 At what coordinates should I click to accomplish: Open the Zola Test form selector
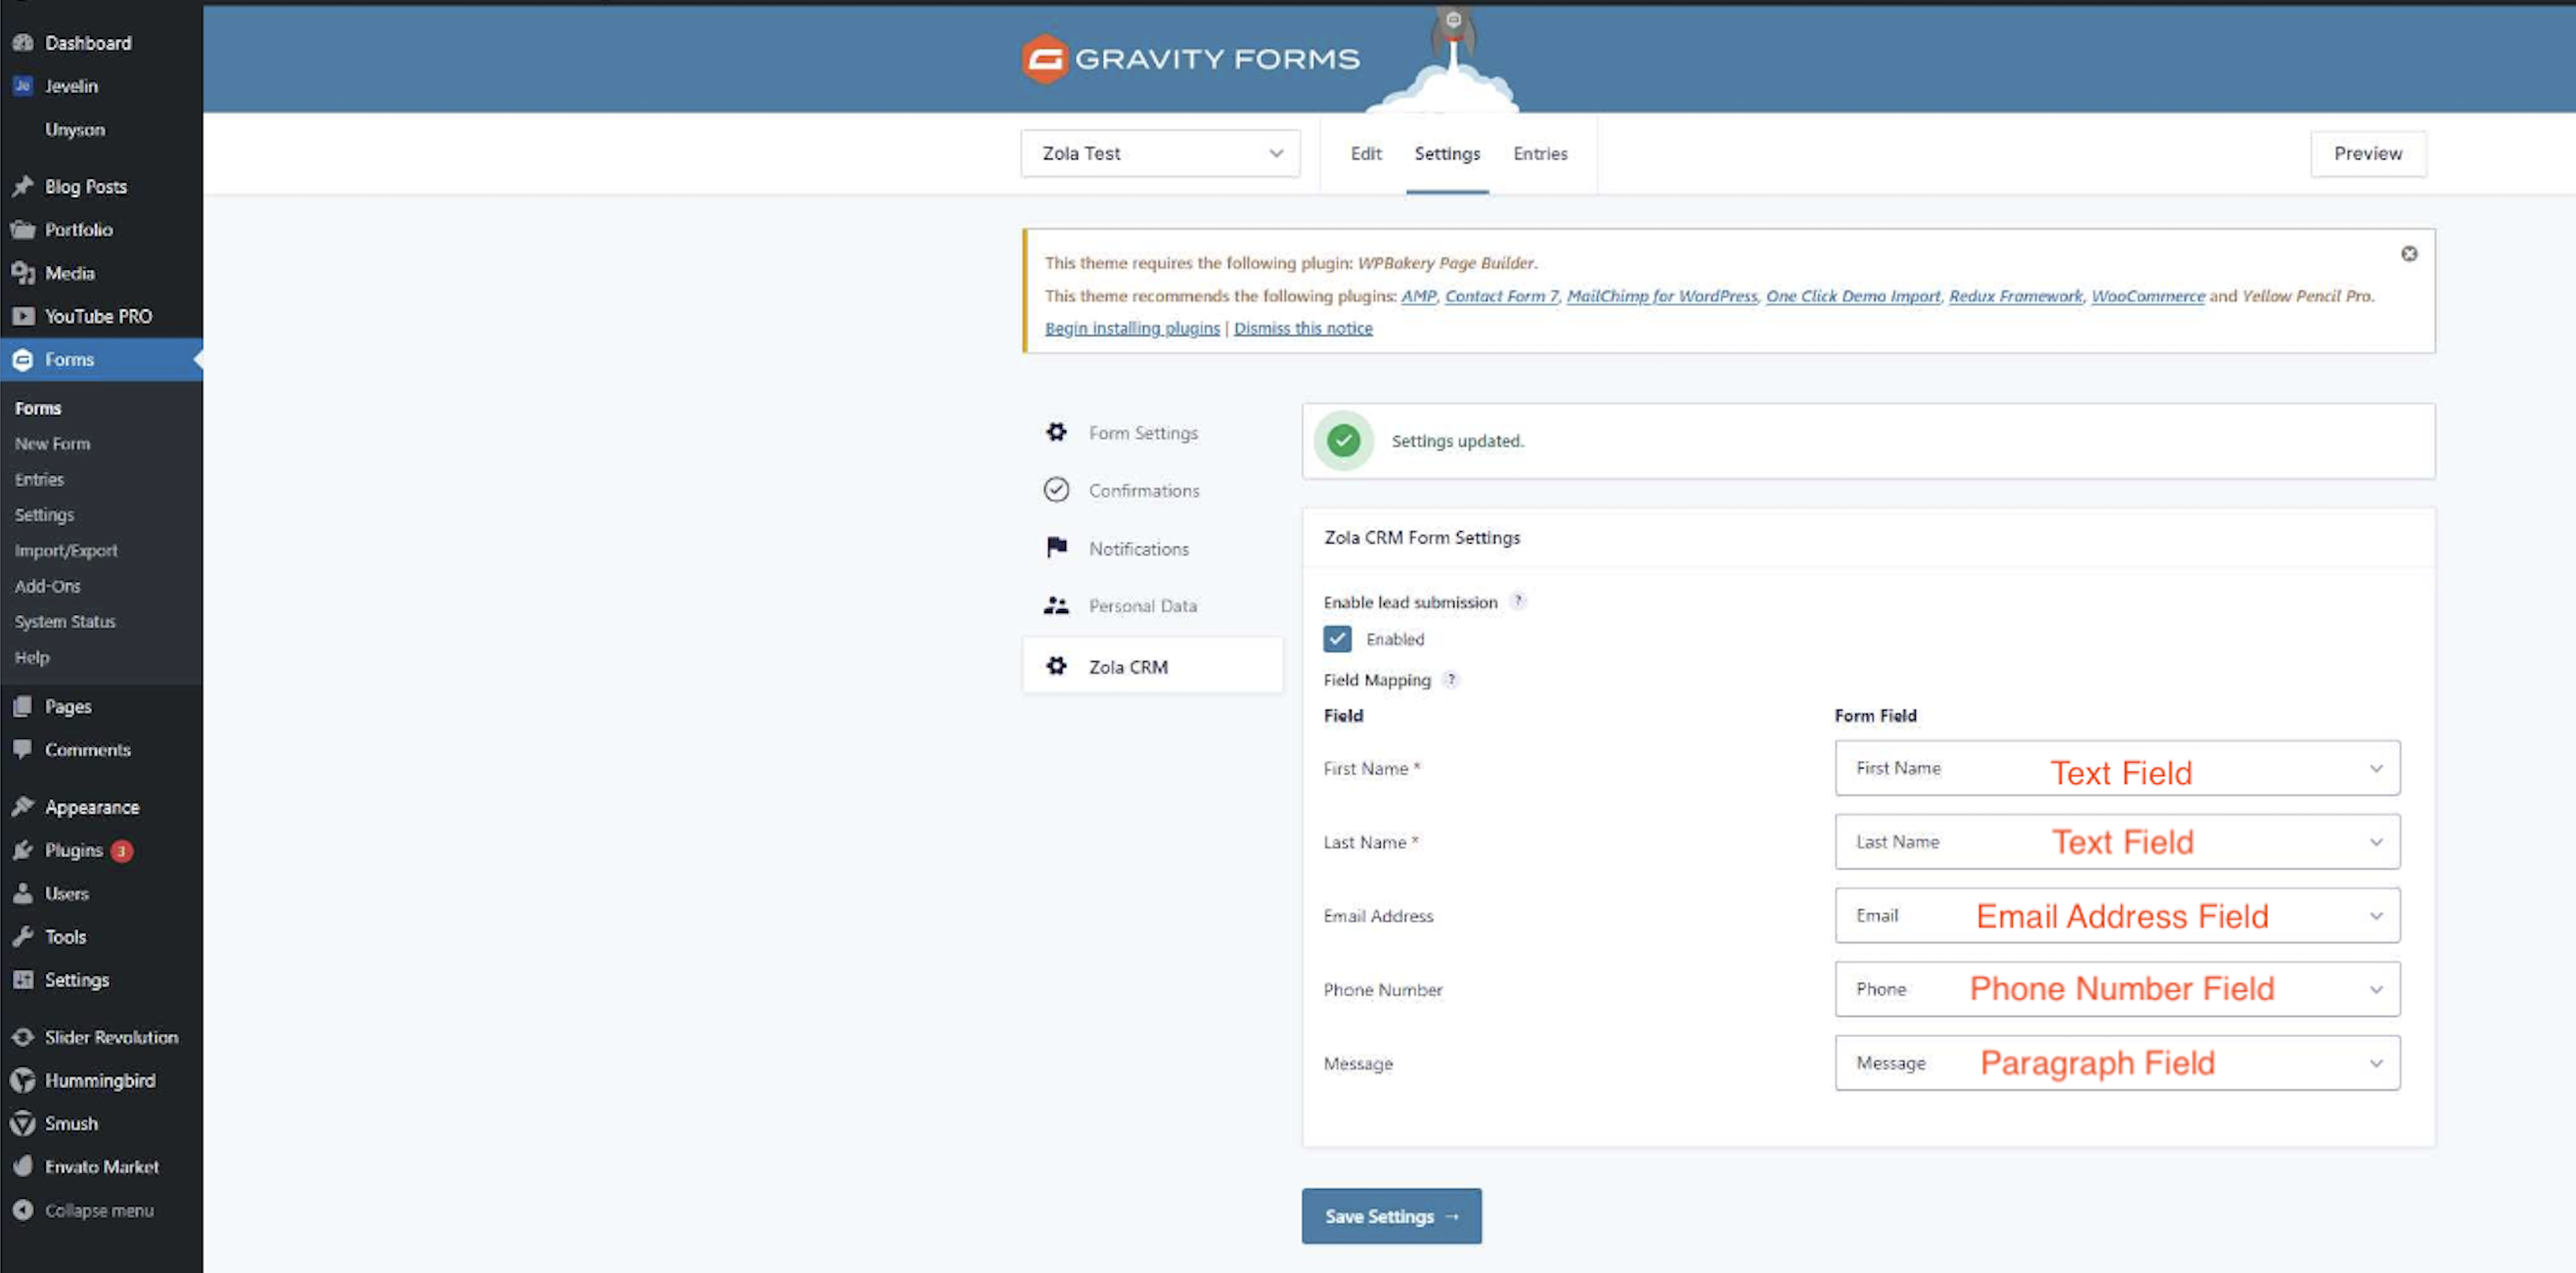click(1160, 153)
